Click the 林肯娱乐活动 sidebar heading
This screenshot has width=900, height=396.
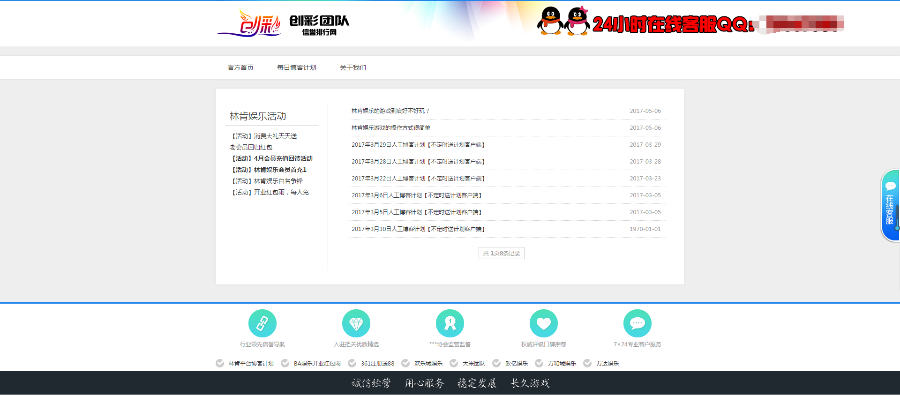pyautogui.click(x=258, y=116)
